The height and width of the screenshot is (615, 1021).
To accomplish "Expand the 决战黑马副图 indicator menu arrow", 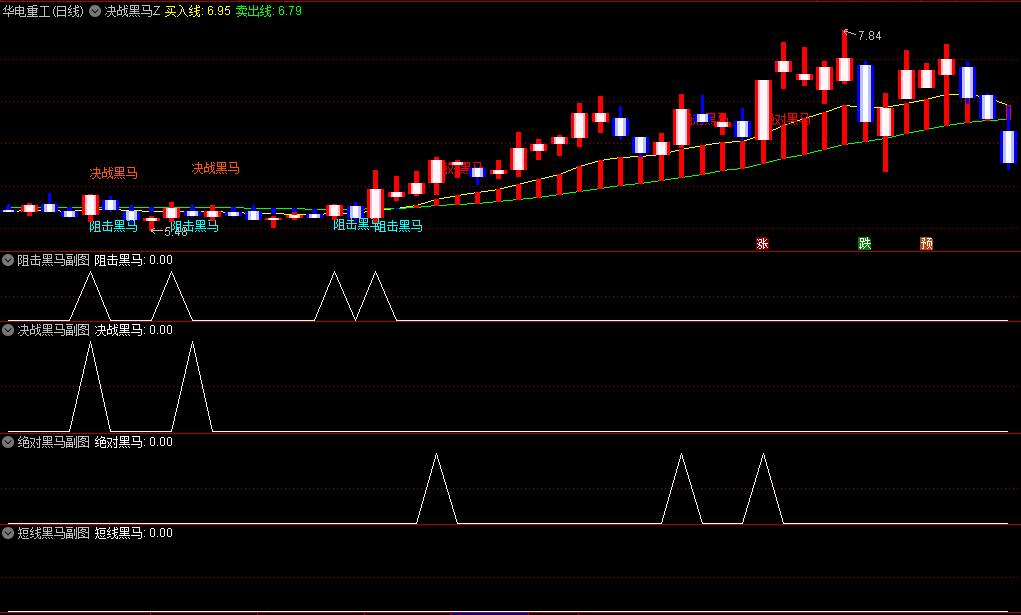I will [8, 330].
